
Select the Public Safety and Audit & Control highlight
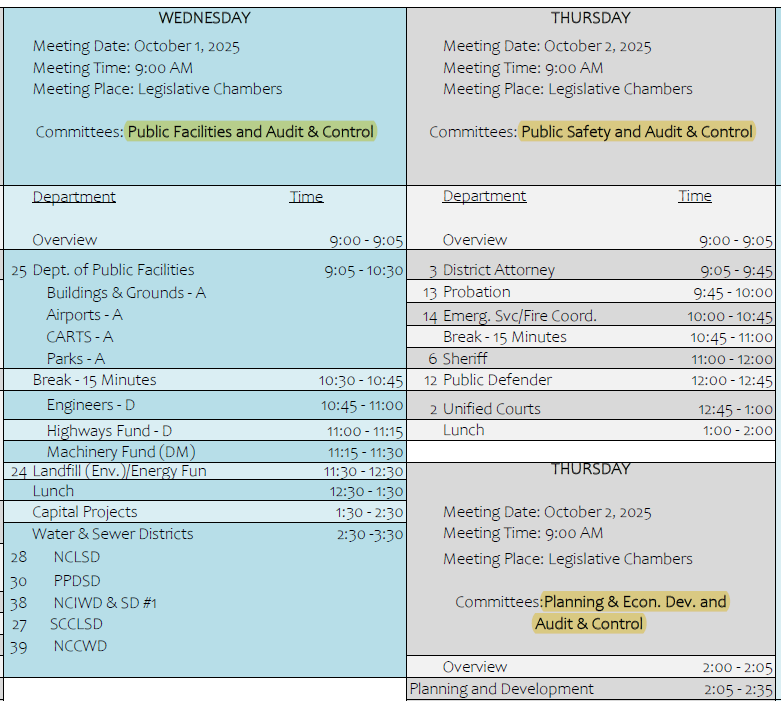(x=637, y=132)
